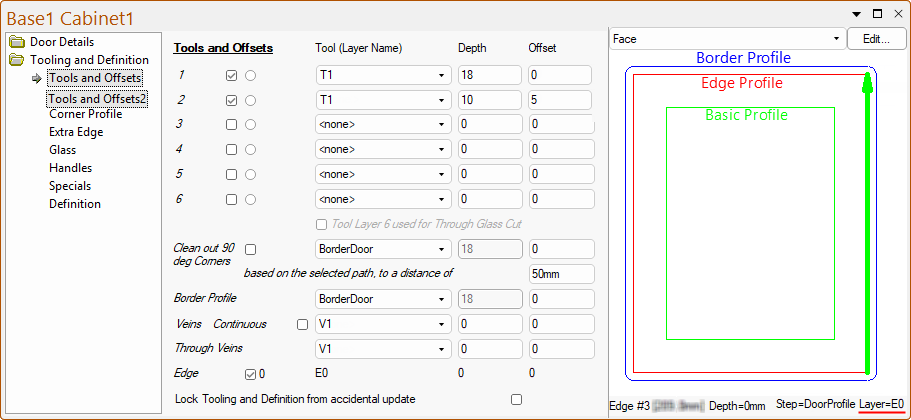Viewport: 911px width, 420px height.
Task: Click the Tooling and Definition folder icon
Action: [17, 60]
